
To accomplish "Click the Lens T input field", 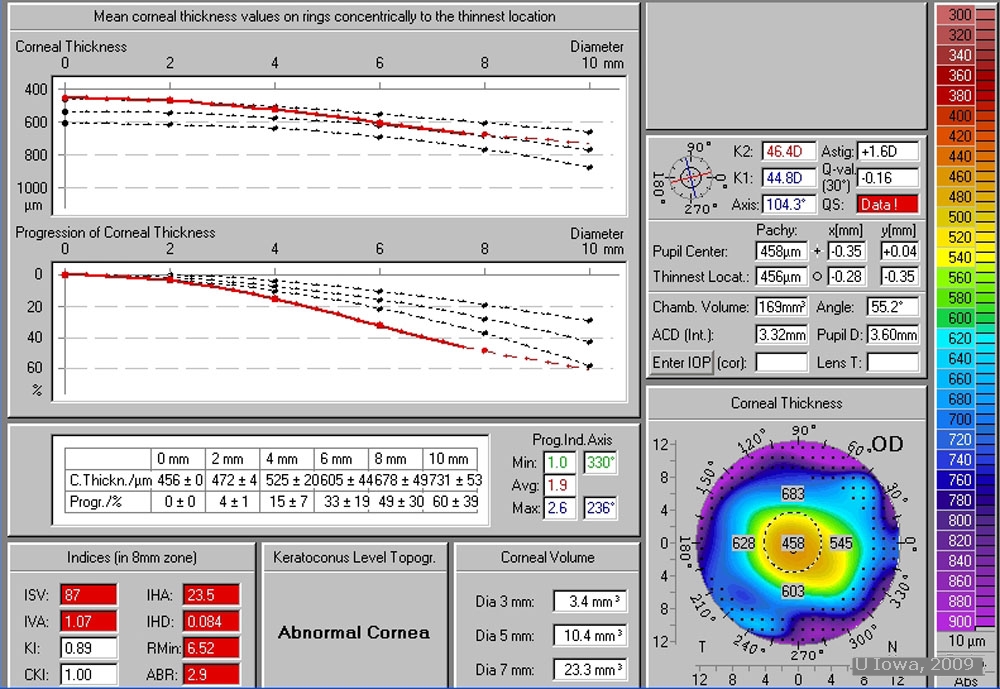I will click(x=892, y=362).
